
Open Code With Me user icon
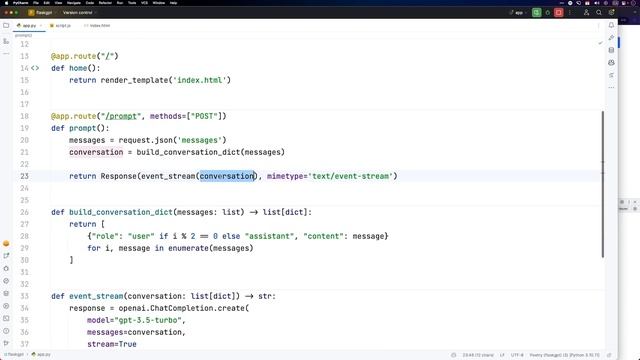tap(587, 13)
